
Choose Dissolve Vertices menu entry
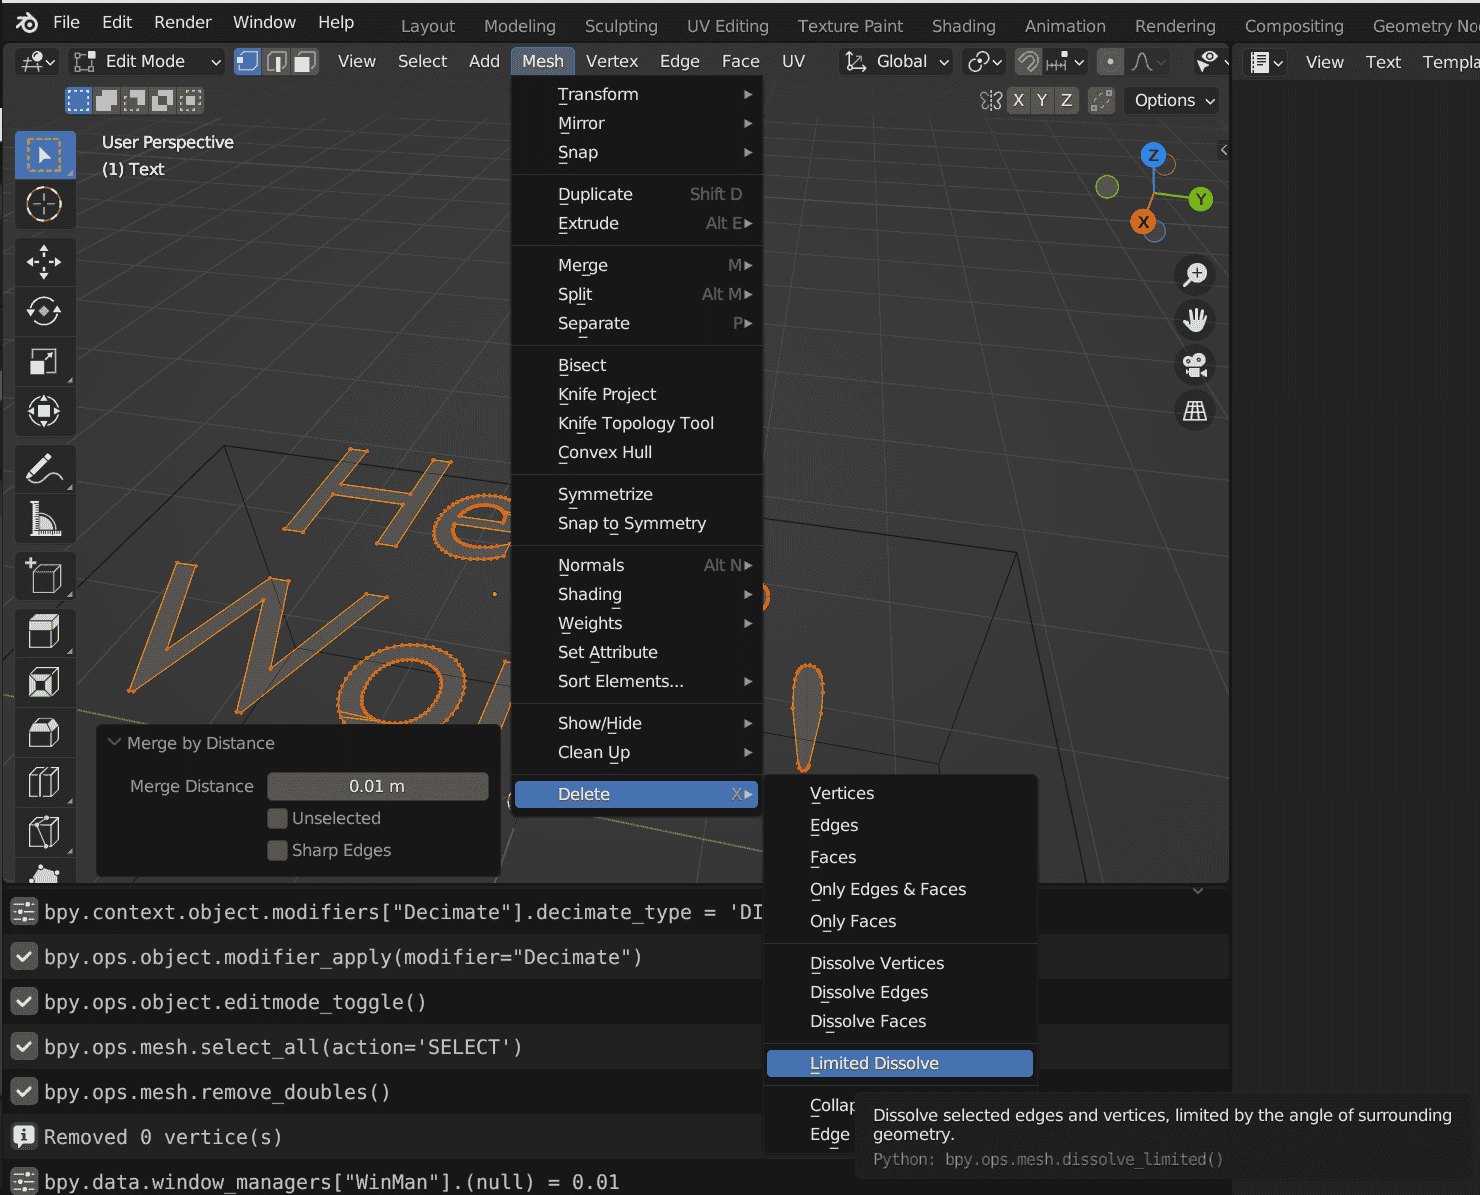point(900,963)
